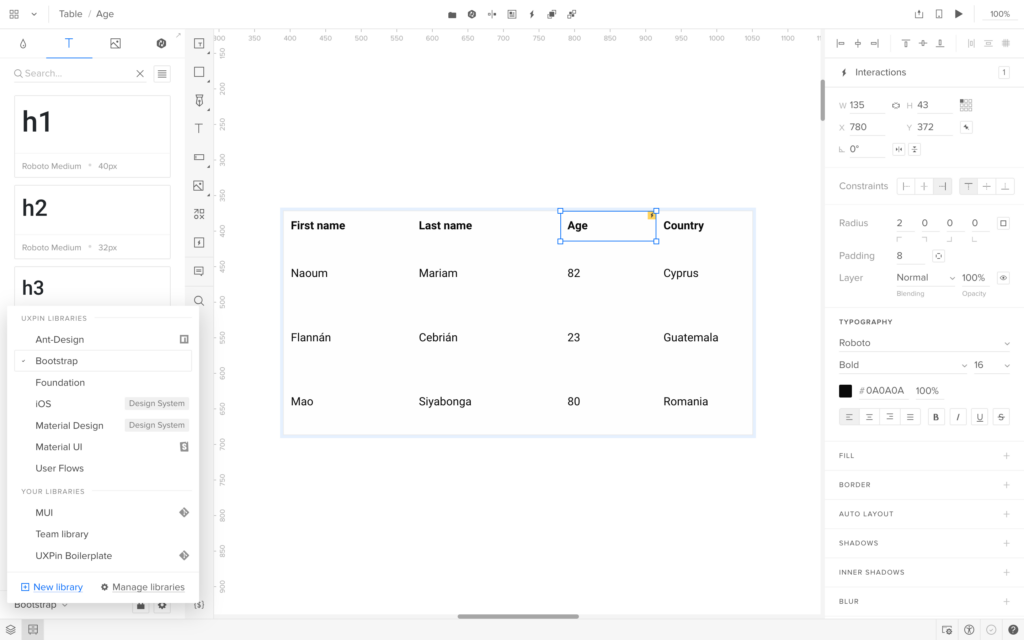Clear the library search field

point(140,74)
